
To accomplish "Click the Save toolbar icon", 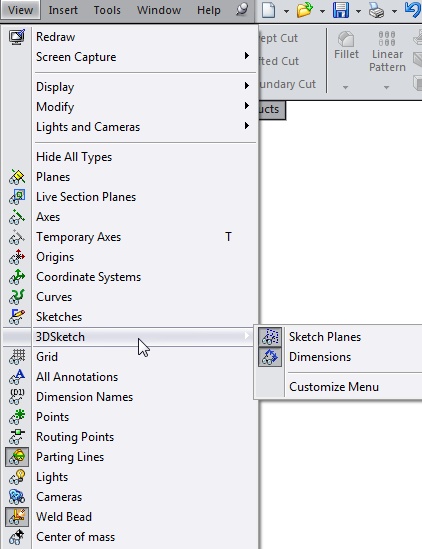I will tap(341, 10).
